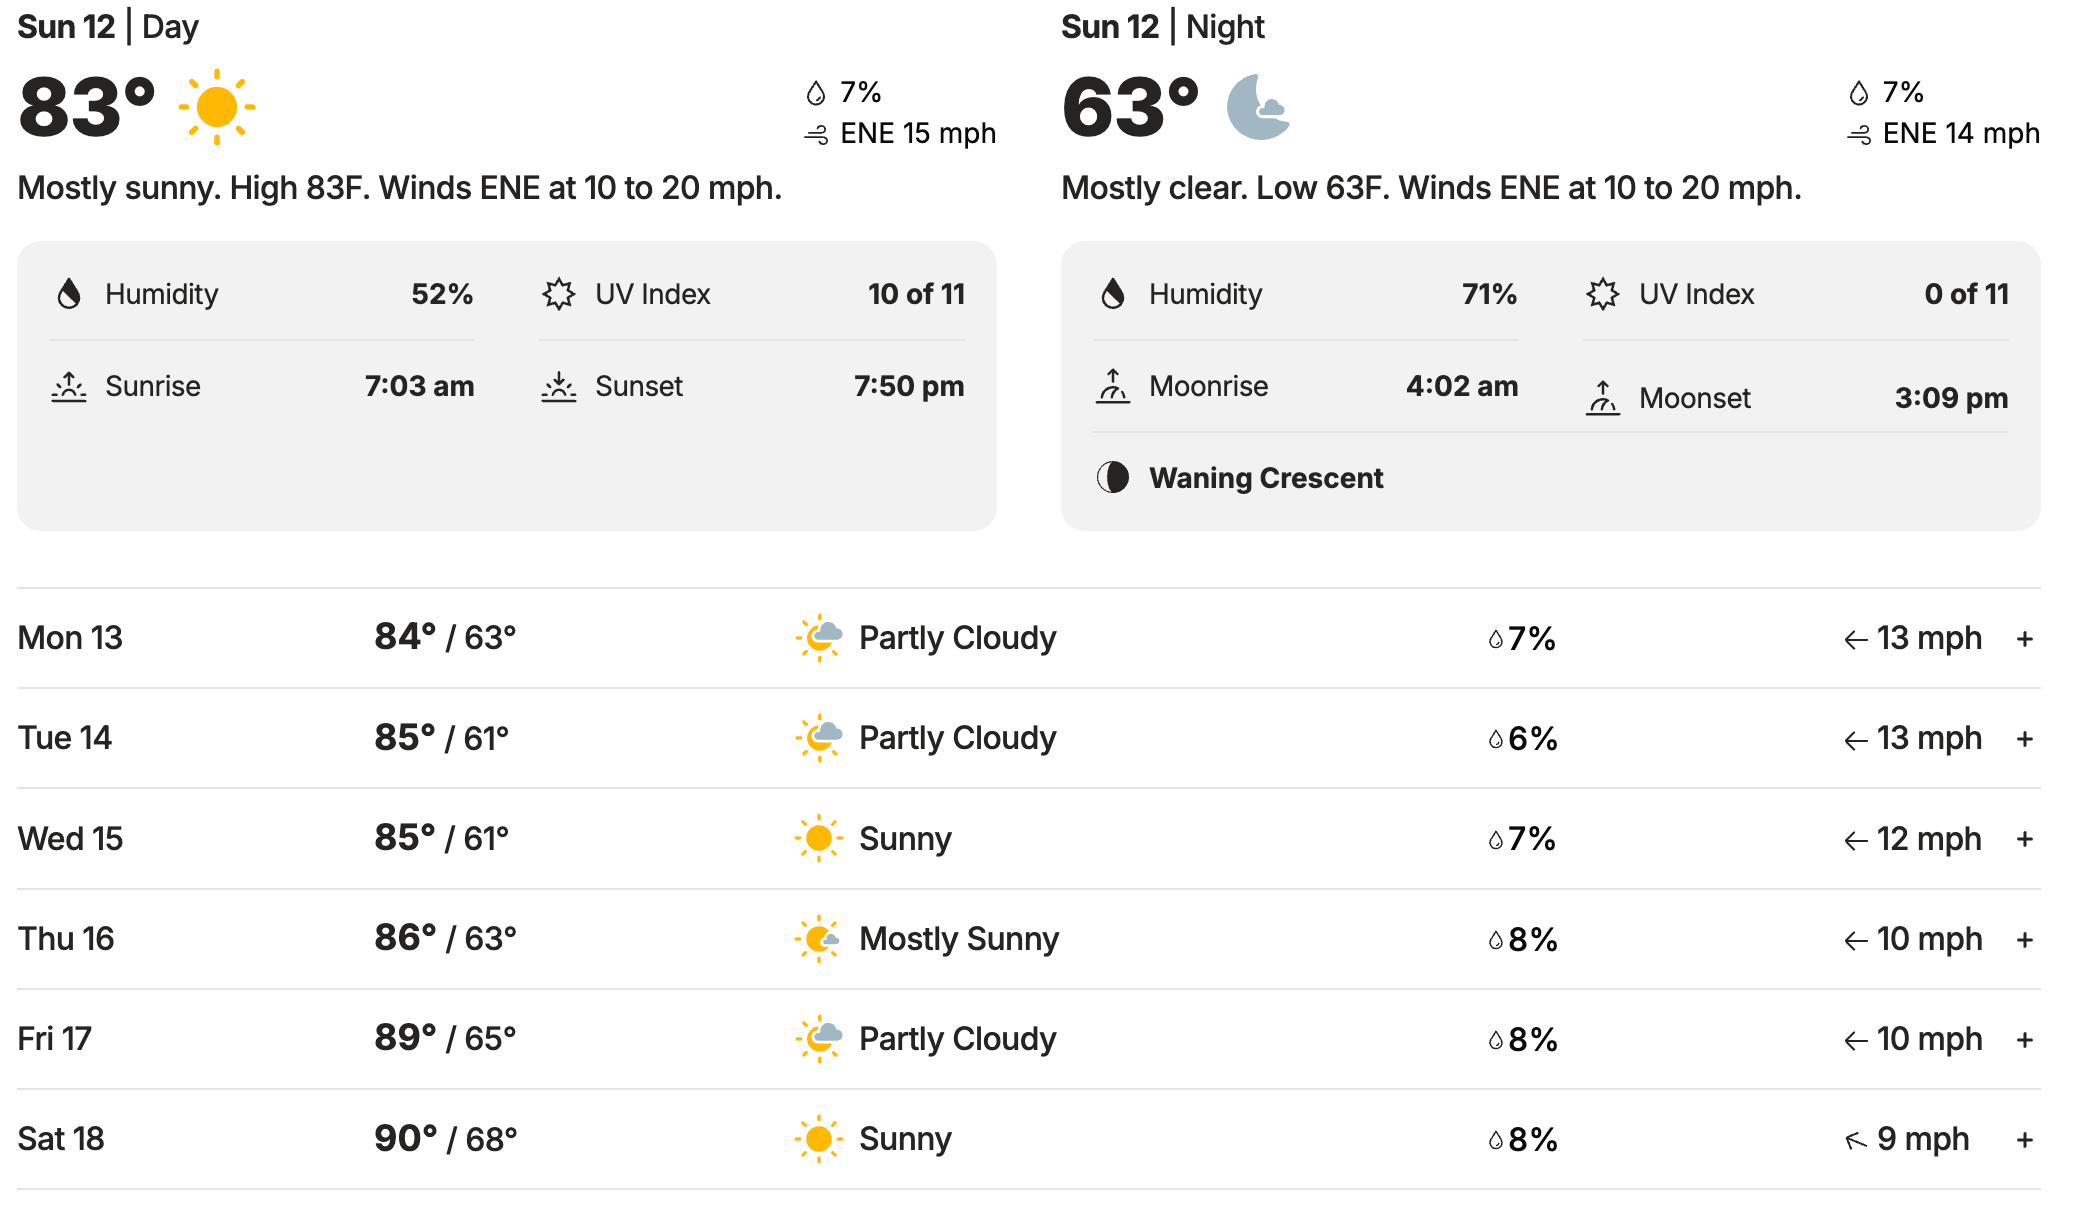Image resolution: width=2078 pixels, height=1210 pixels.
Task: Open the Sat 18 forecast via plus sign
Action: tap(2025, 1140)
